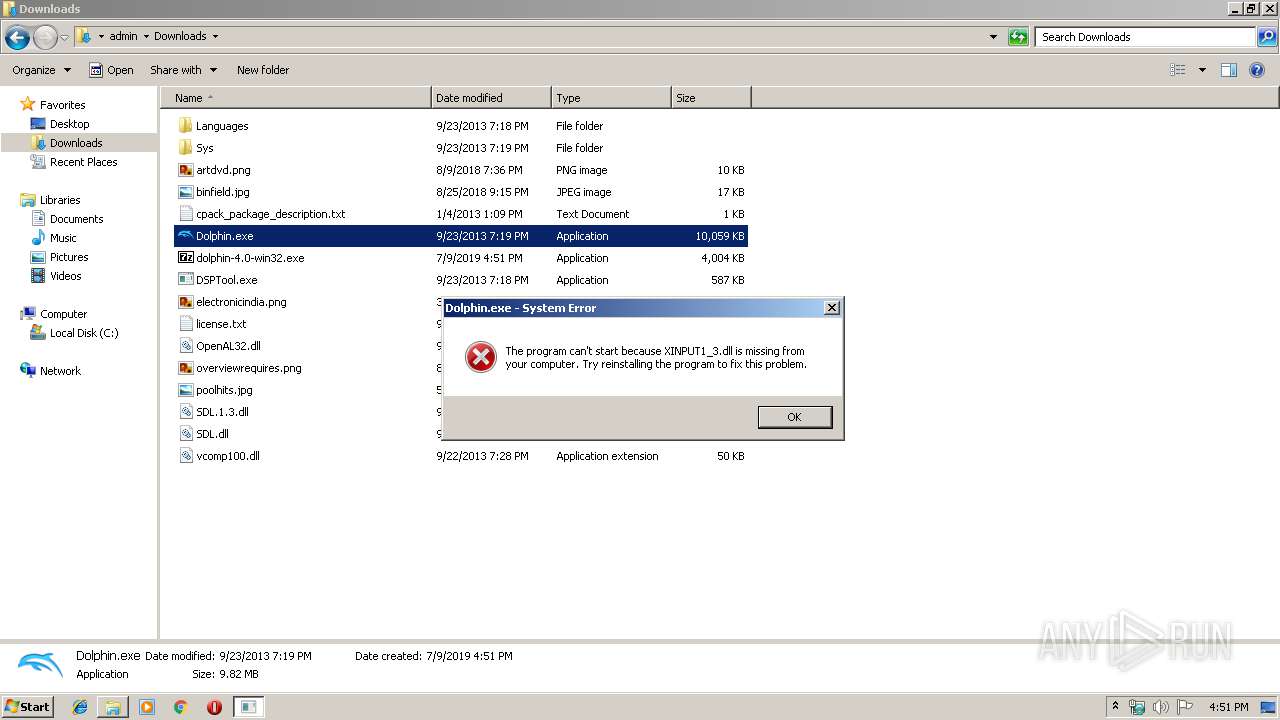Click the Forward navigation arrow

(x=45, y=38)
